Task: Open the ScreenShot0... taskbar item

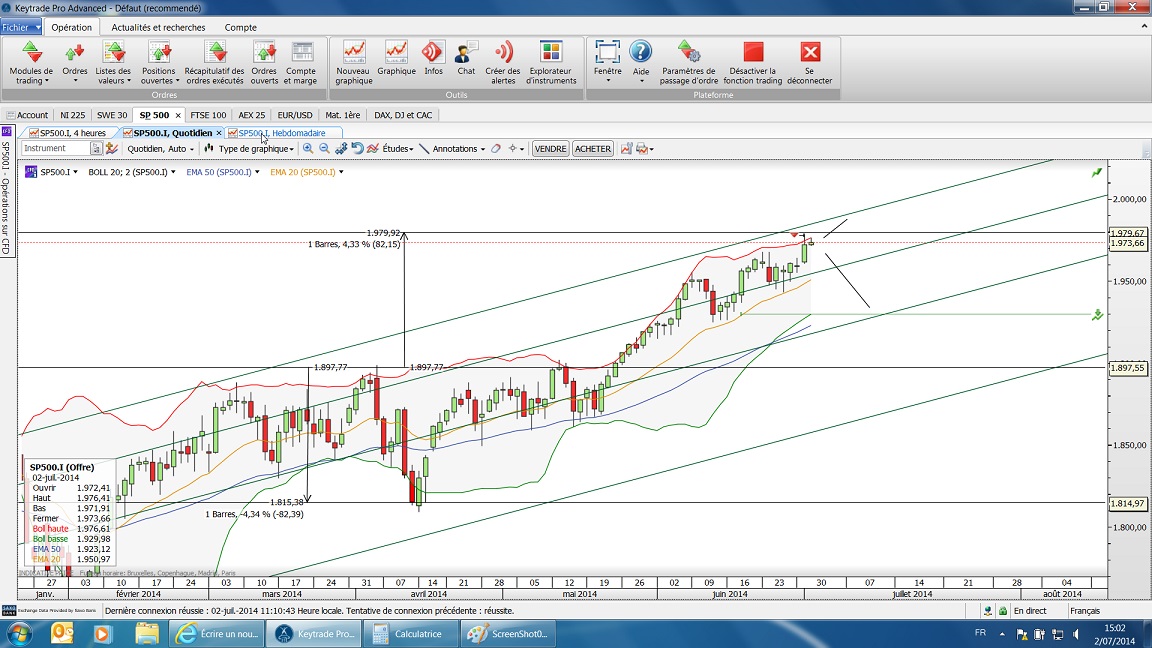Action: tap(508, 633)
